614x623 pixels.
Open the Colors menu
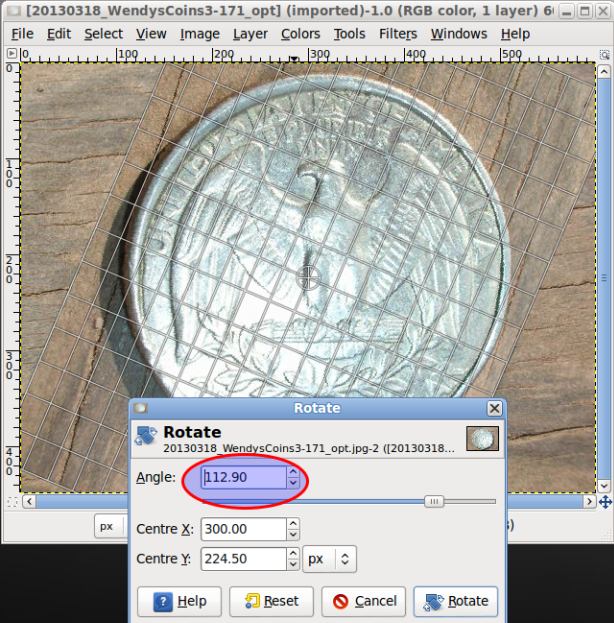(300, 34)
